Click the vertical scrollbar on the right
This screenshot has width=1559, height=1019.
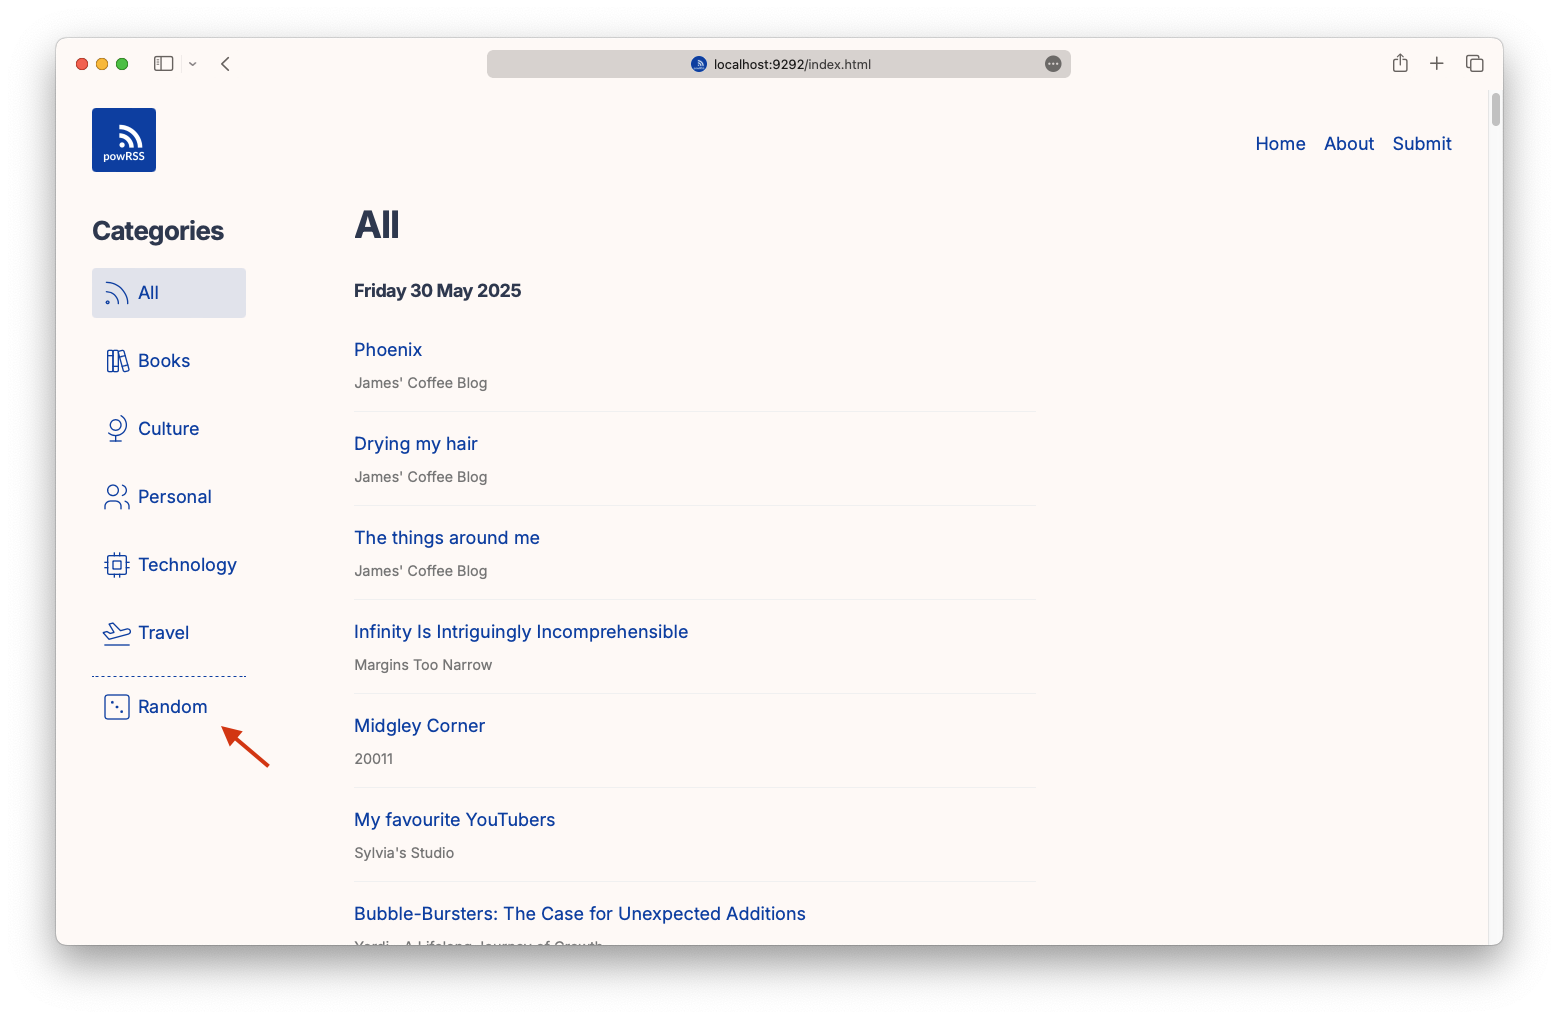point(1494,110)
